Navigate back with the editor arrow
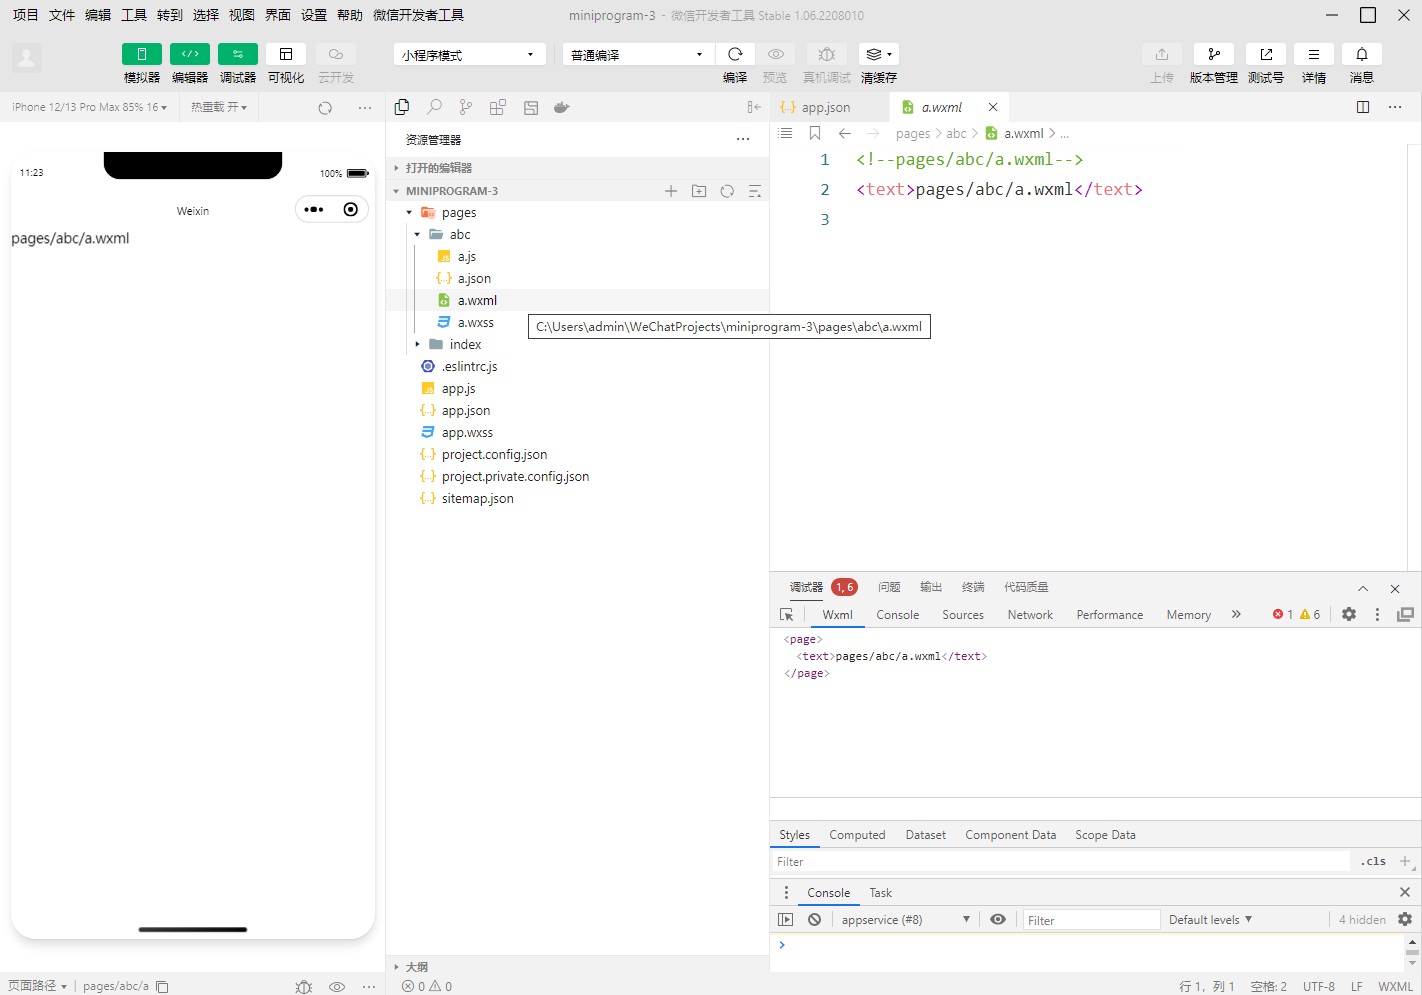This screenshot has width=1422, height=995. click(845, 133)
